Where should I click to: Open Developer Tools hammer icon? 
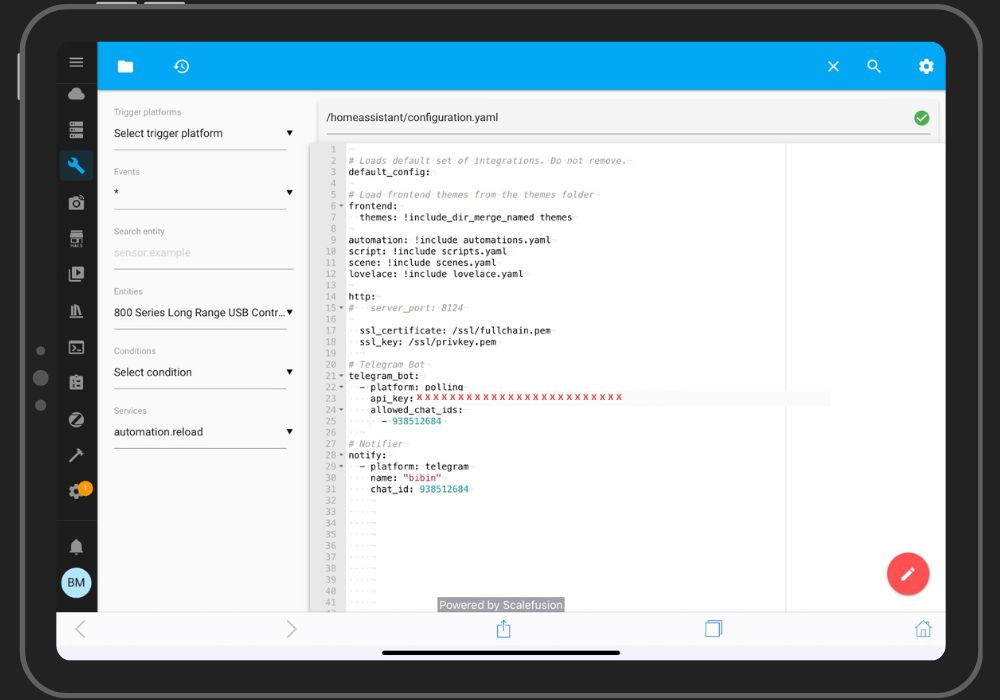[x=76, y=456]
